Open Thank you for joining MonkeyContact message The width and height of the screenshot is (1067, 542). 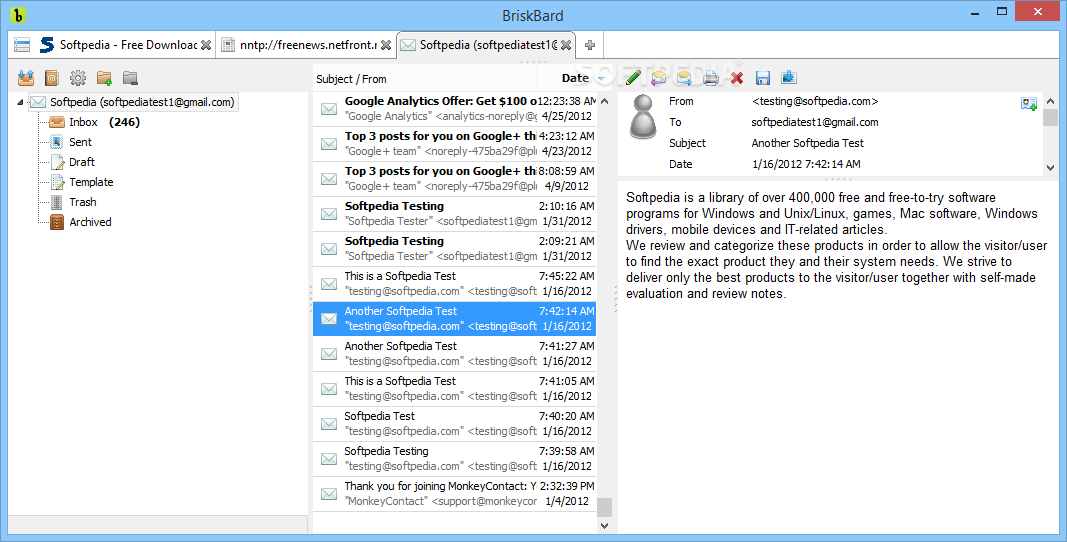click(455, 494)
